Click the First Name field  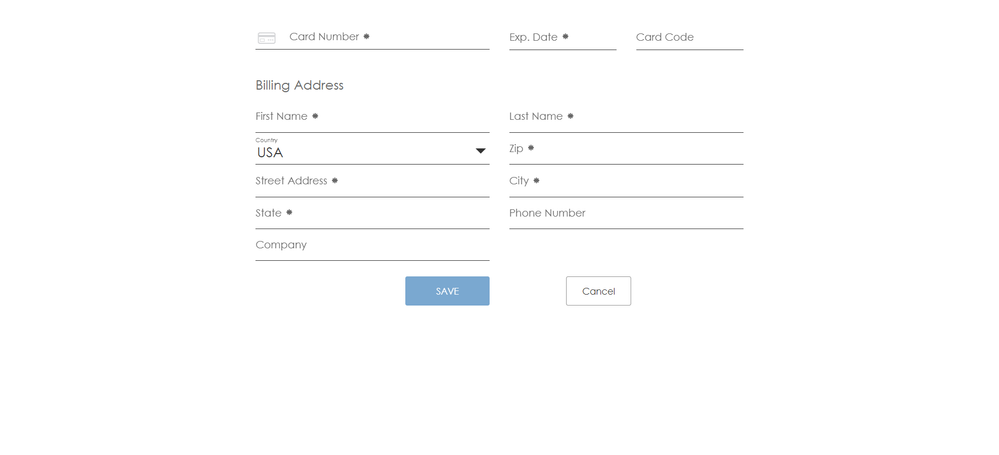372,117
